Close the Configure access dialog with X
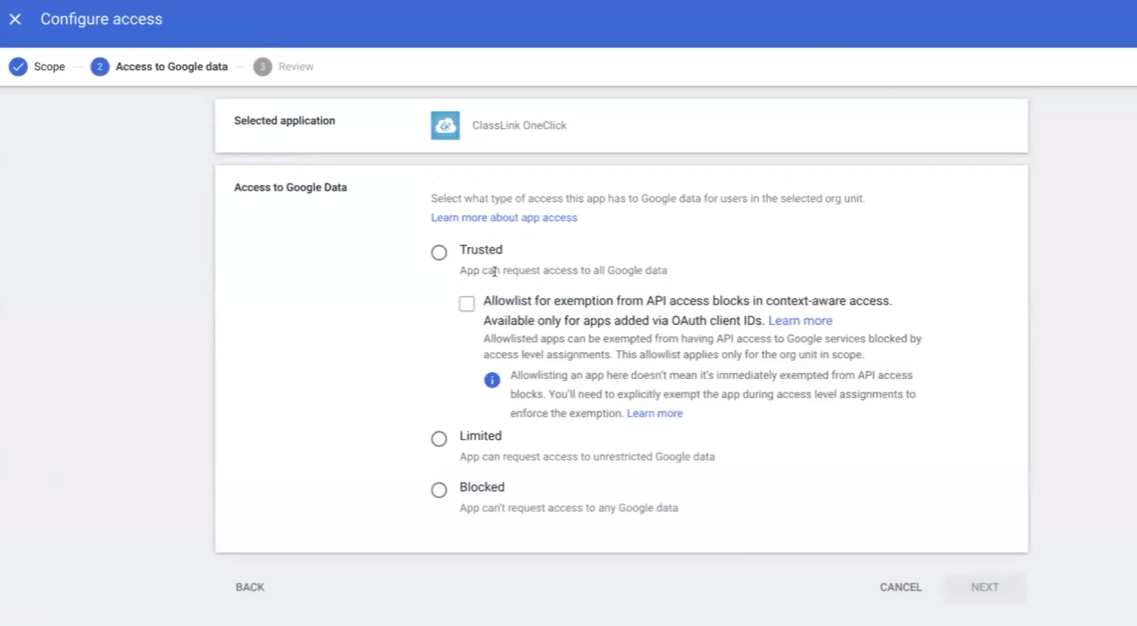 point(15,19)
